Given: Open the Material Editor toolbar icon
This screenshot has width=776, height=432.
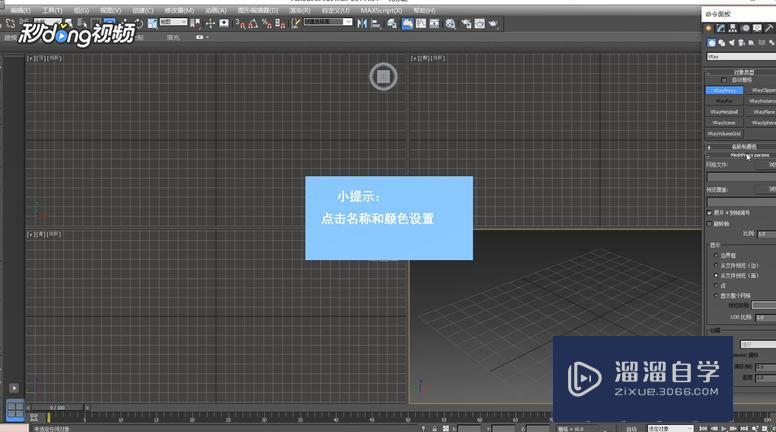Looking at the screenshot, I should pos(450,23).
